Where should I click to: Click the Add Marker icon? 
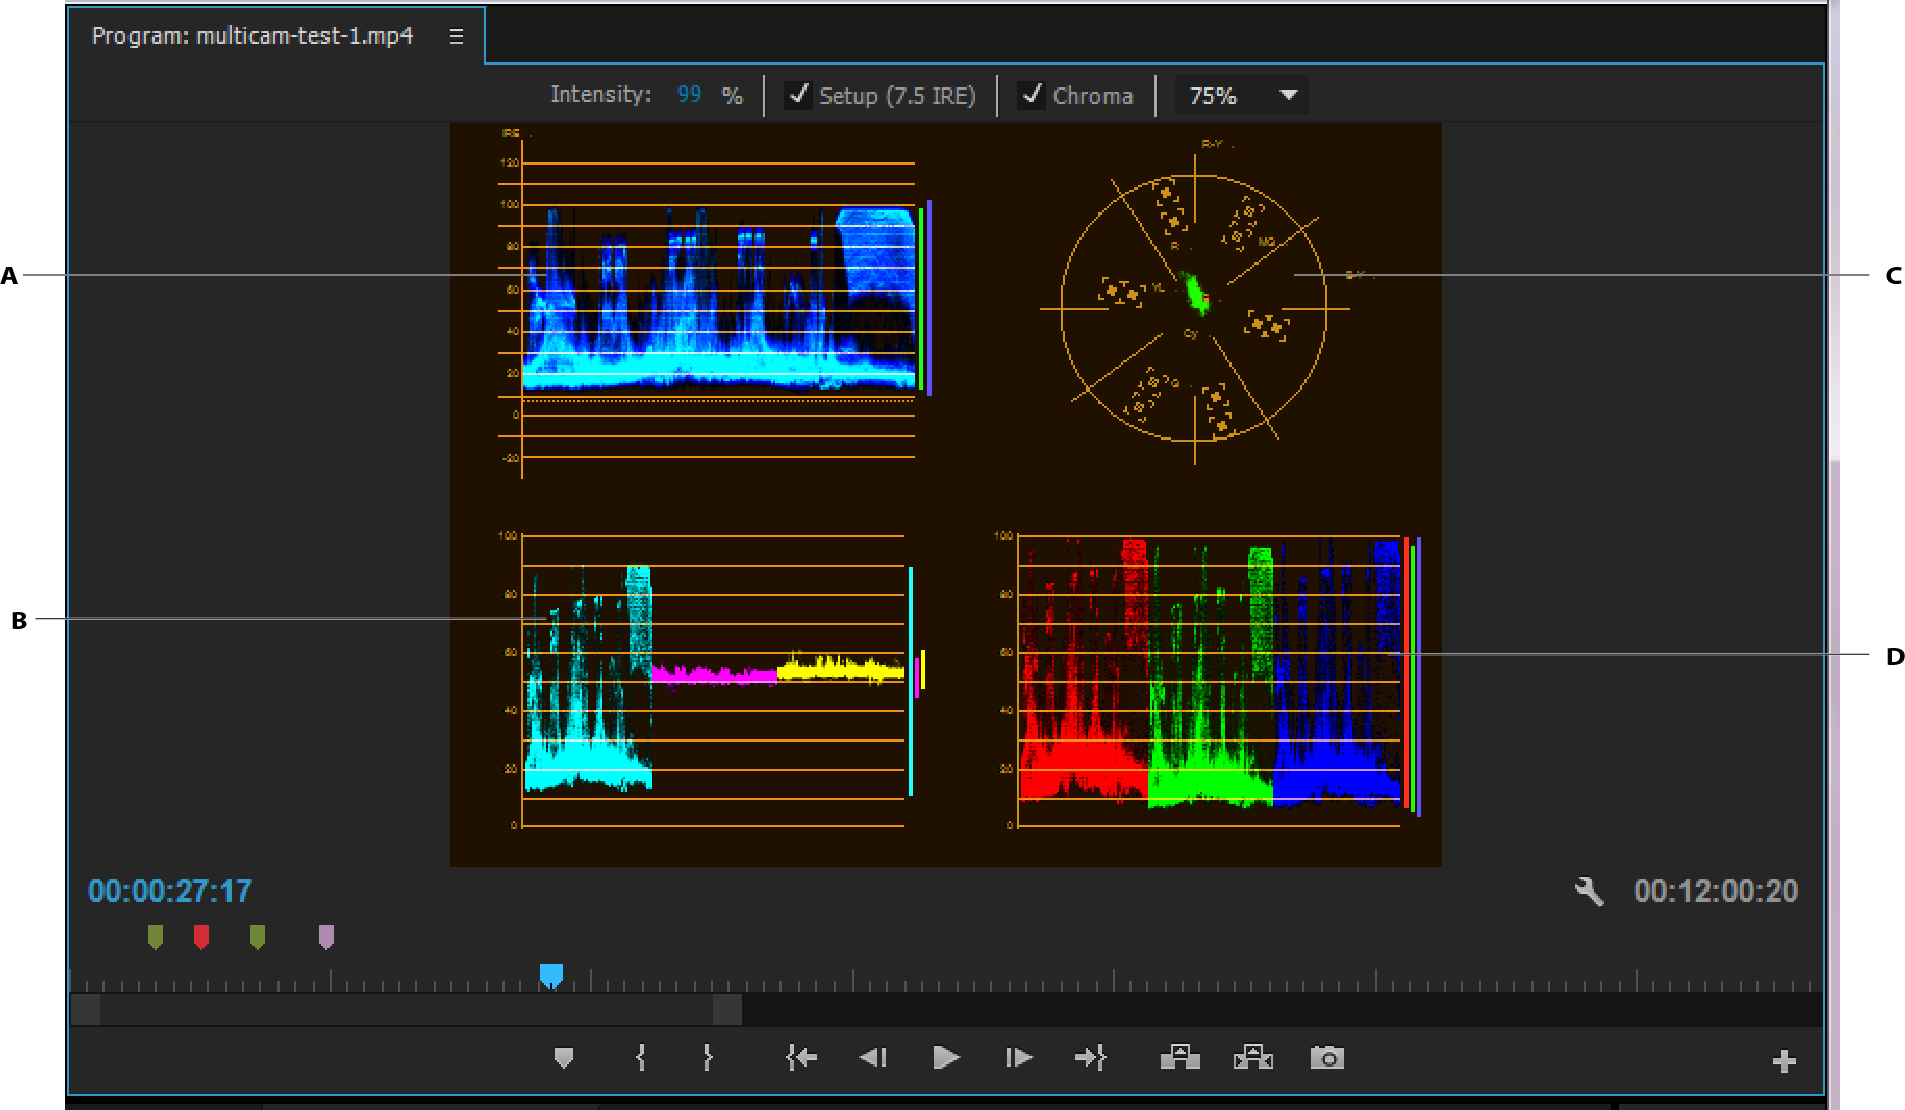[x=562, y=1057]
